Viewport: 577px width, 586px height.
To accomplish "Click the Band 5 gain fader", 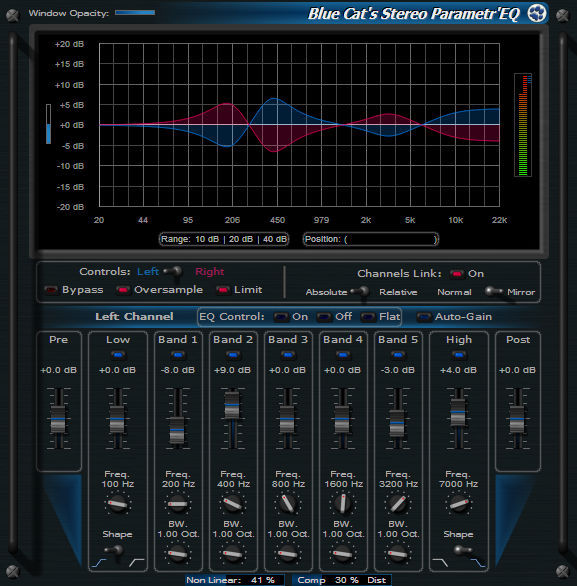I will point(397,423).
